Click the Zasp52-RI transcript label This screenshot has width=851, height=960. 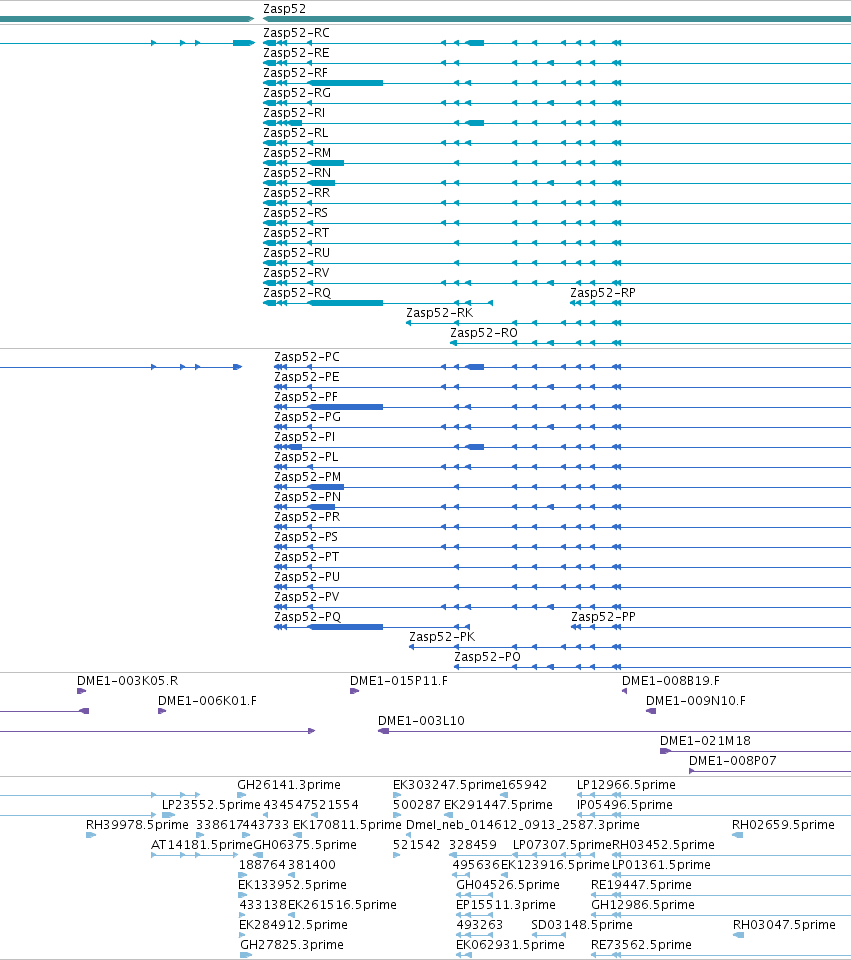pos(294,113)
